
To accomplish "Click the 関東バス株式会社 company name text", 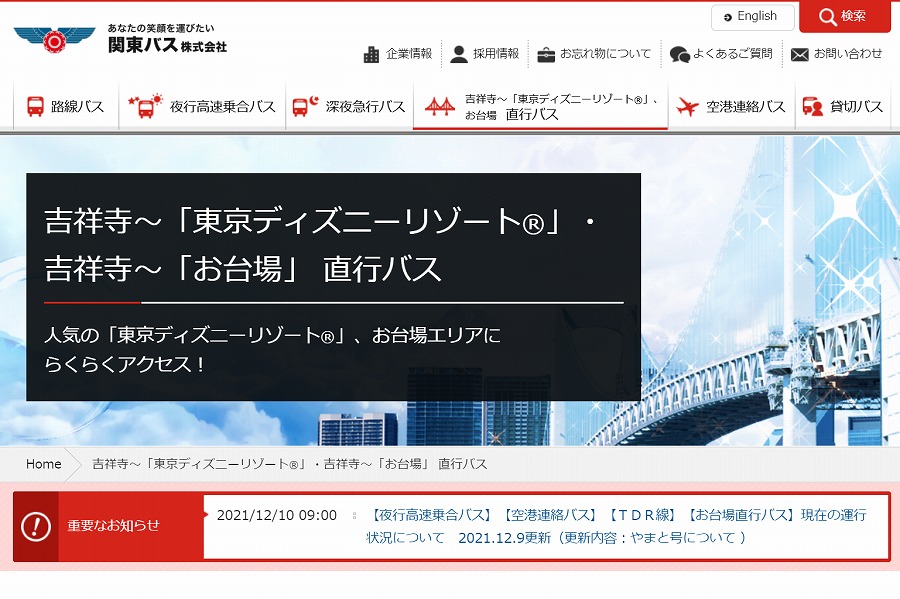I will (167, 45).
